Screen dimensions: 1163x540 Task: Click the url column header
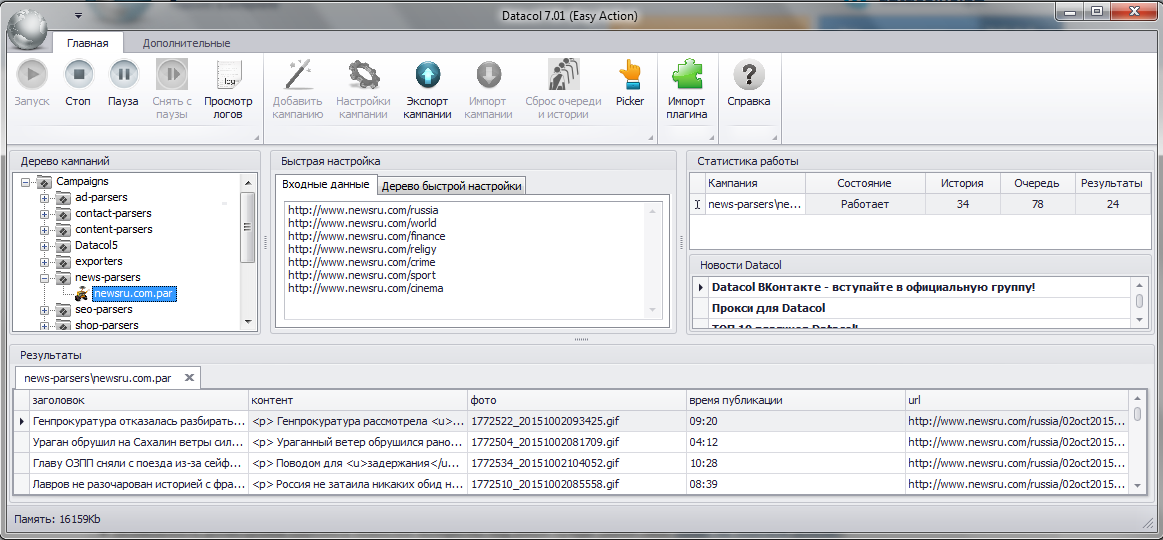click(1016, 401)
